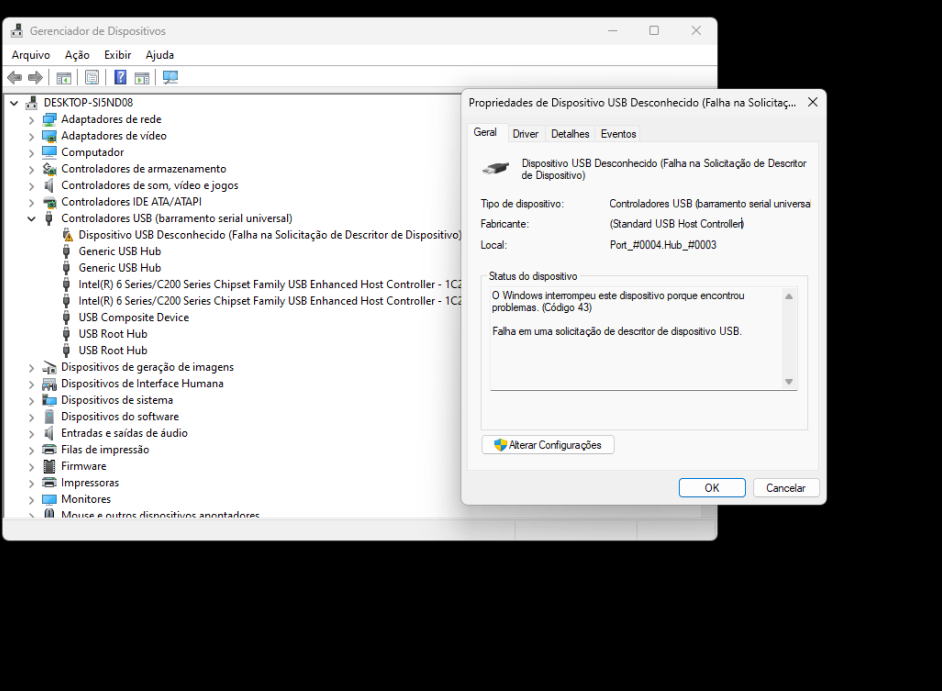Click the Filas de impressão printer icon
The height and width of the screenshot is (691, 942).
pos(49,449)
